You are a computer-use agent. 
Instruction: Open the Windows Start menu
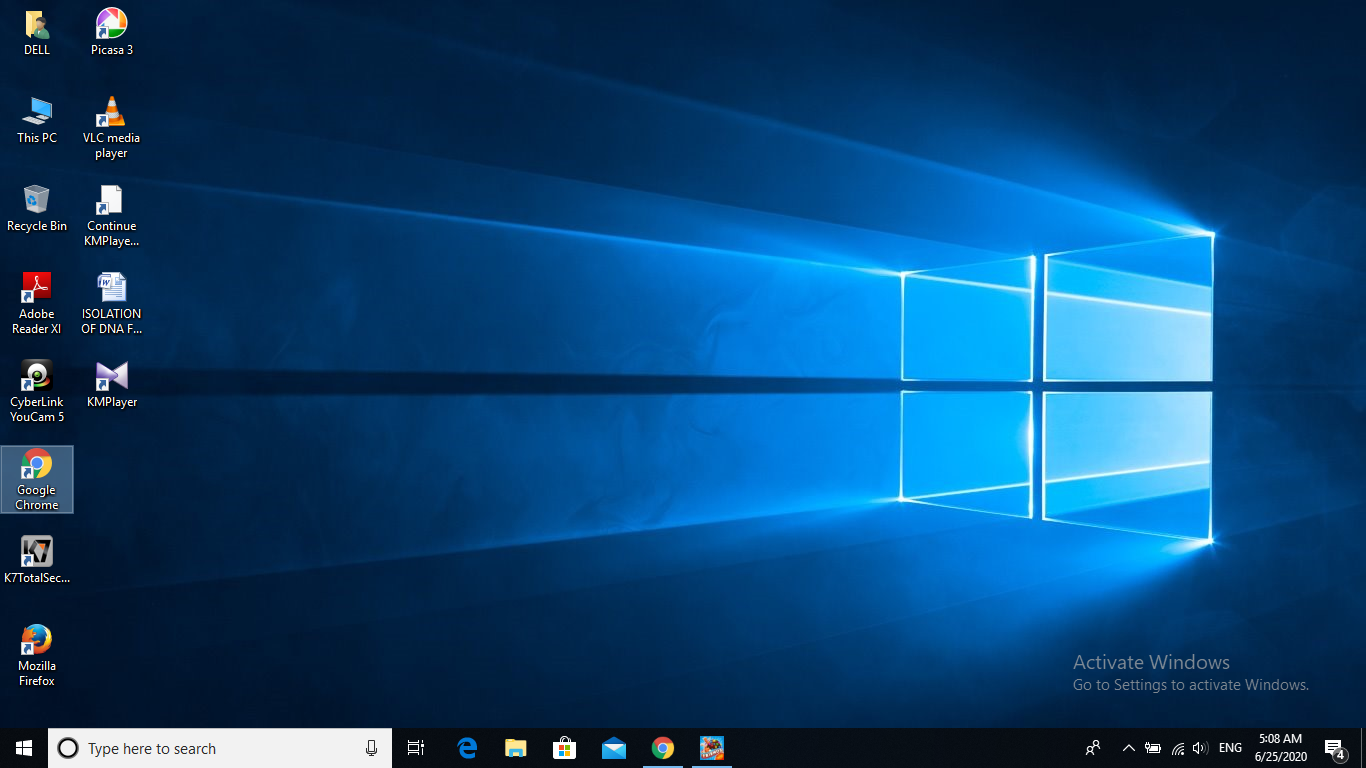point(24,748)
